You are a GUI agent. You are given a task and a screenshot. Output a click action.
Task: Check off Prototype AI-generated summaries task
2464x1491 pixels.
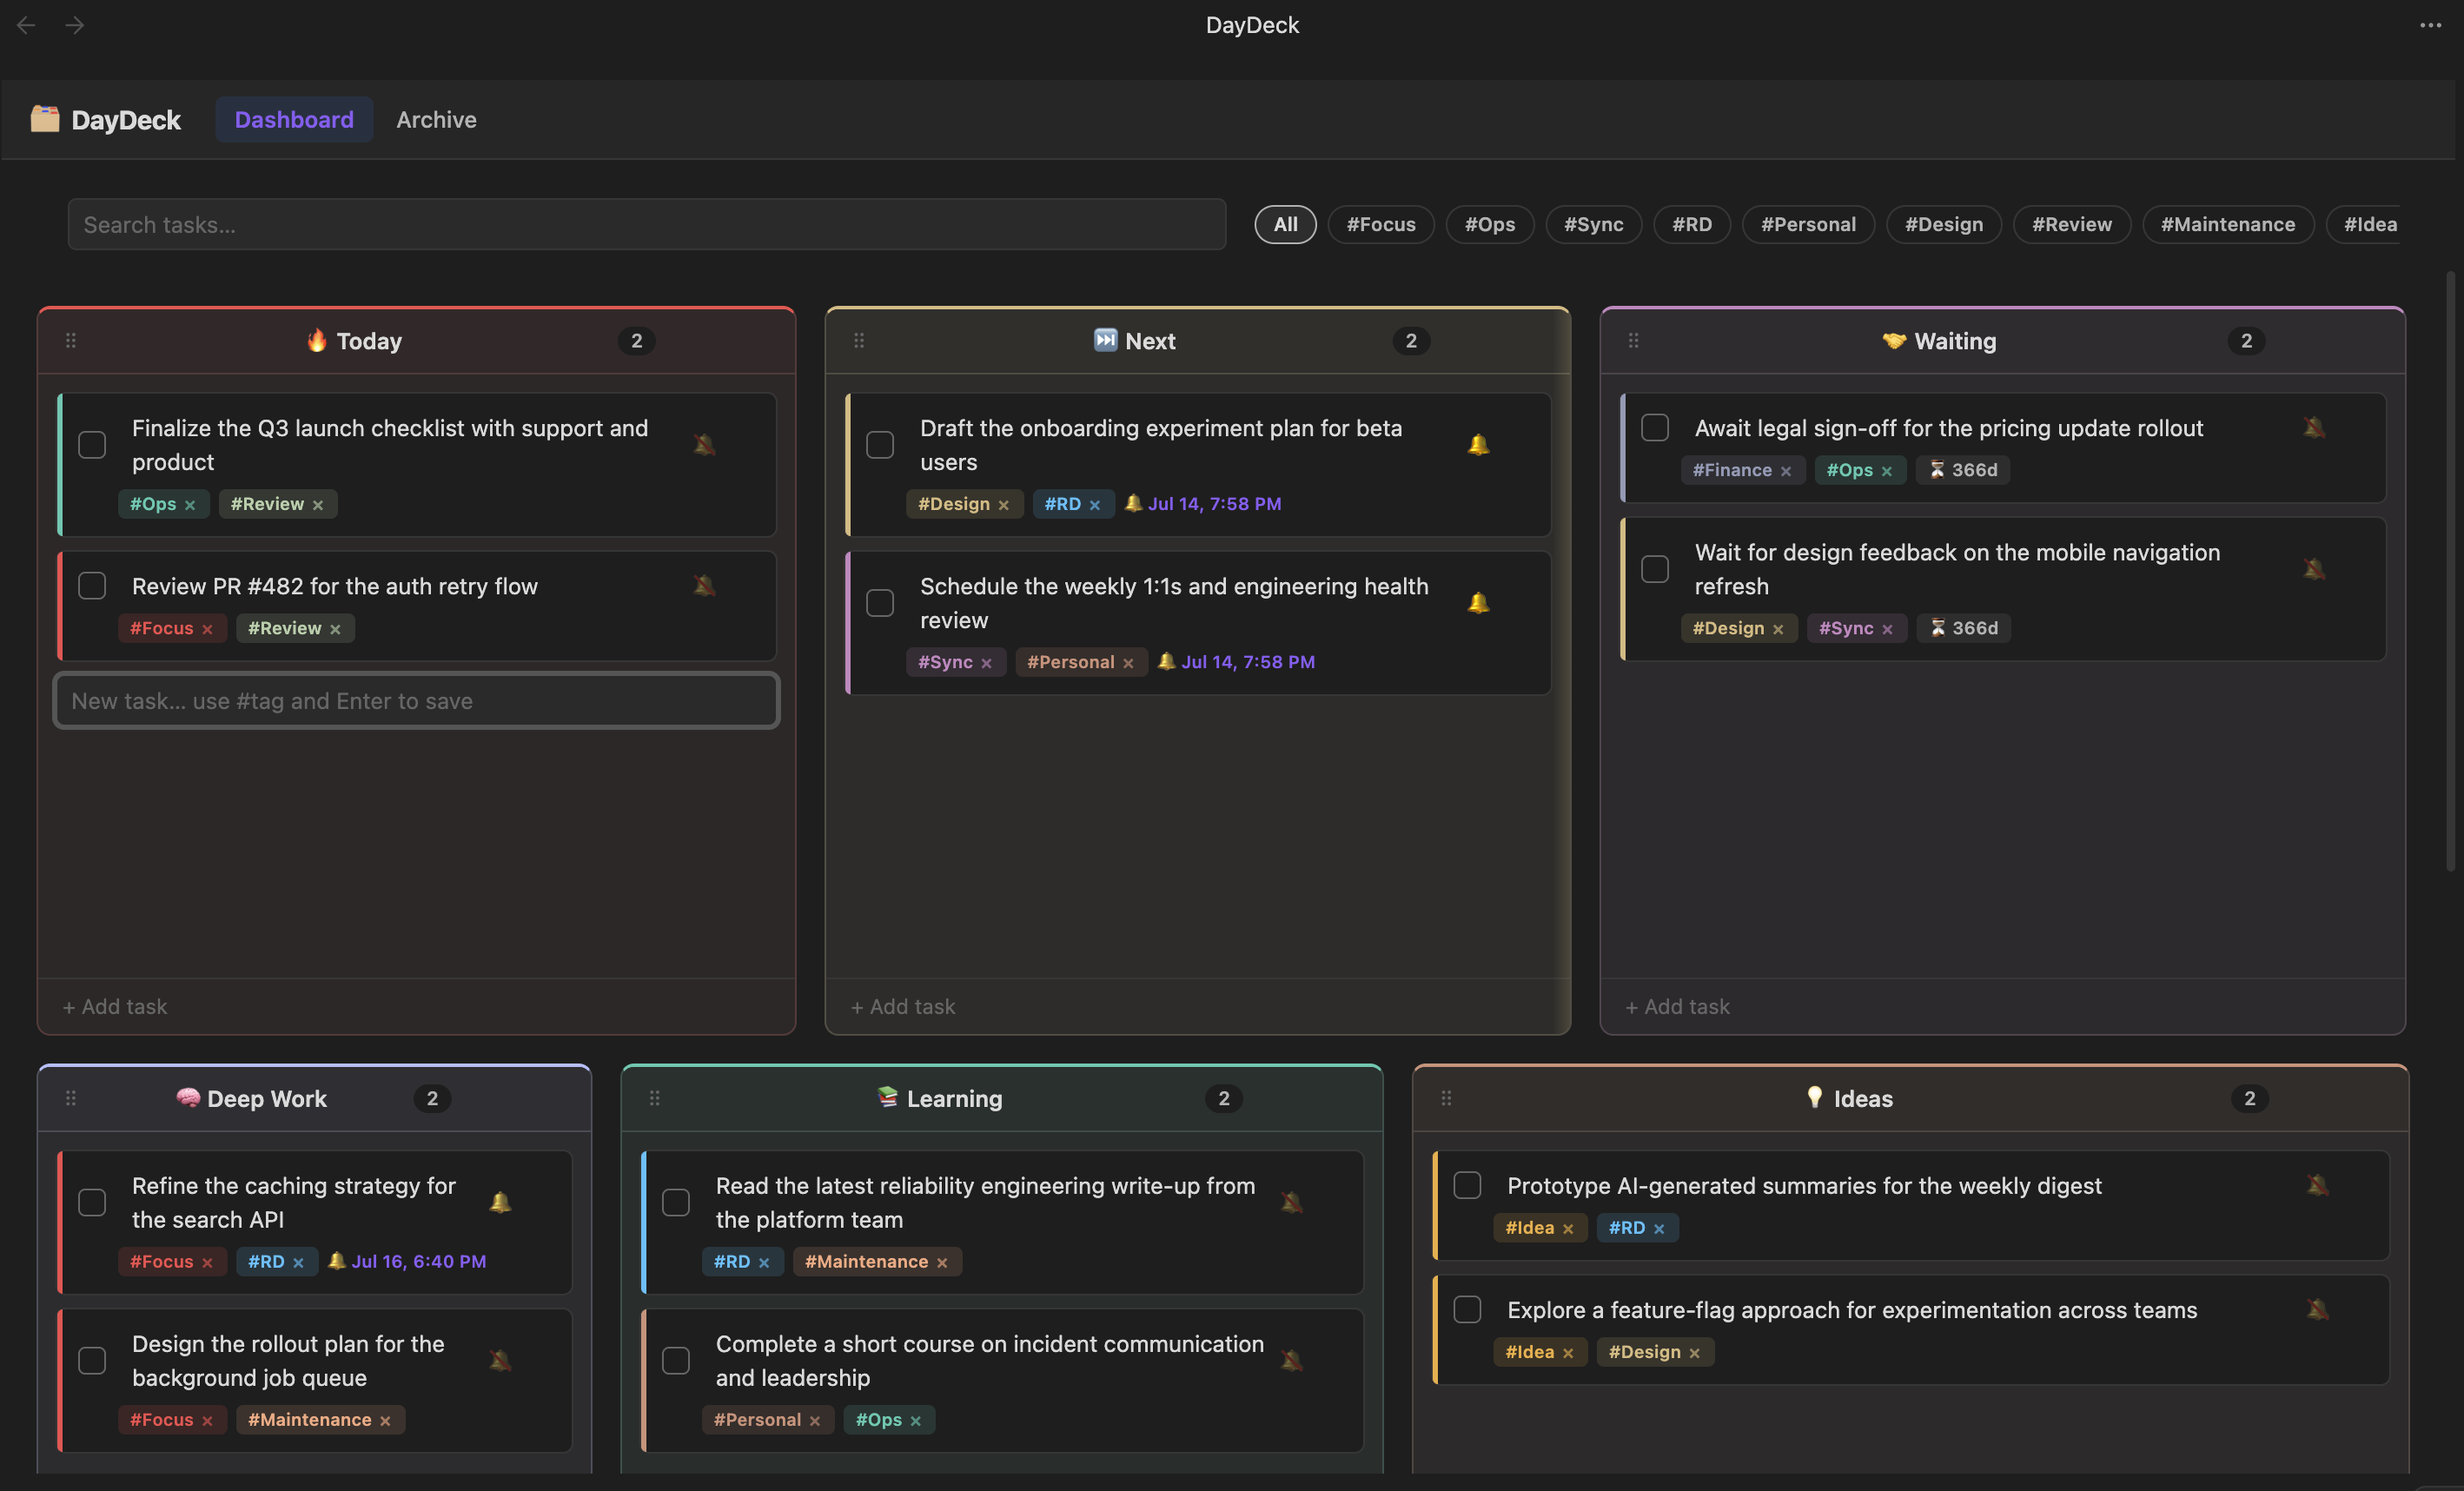click(1467, 1185)
